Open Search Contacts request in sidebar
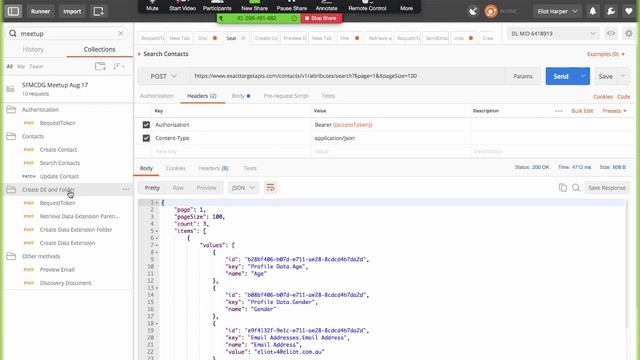Viewport: 640px width, 360px height. coord(60,163)
